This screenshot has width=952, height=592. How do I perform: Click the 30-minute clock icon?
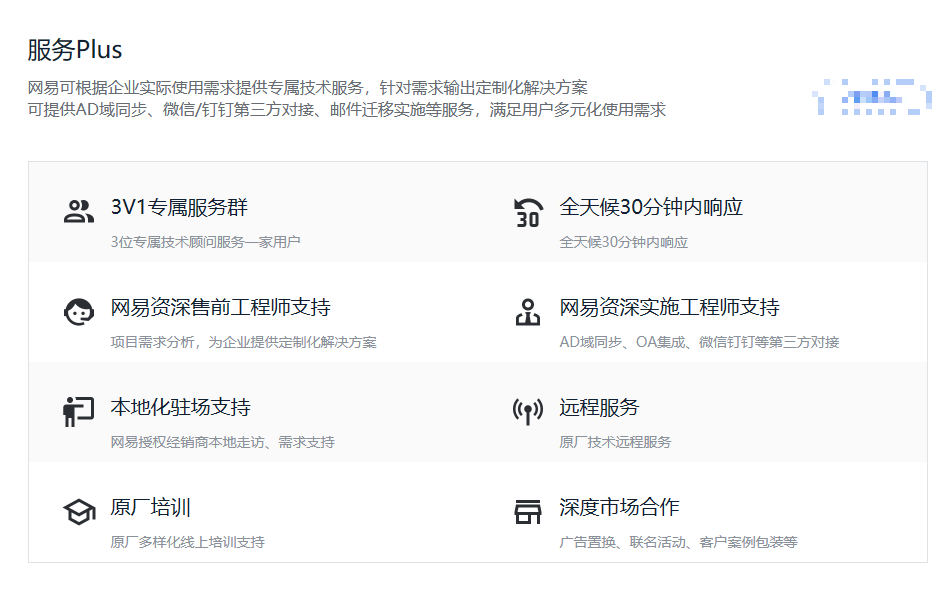pyautogui.click(x=528, y=213)
